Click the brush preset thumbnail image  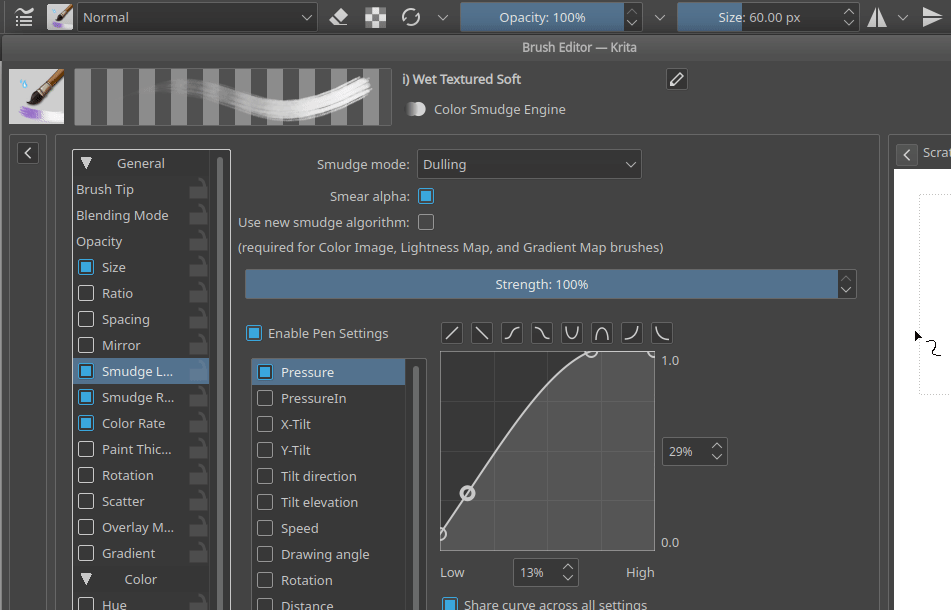coord(37,96)
